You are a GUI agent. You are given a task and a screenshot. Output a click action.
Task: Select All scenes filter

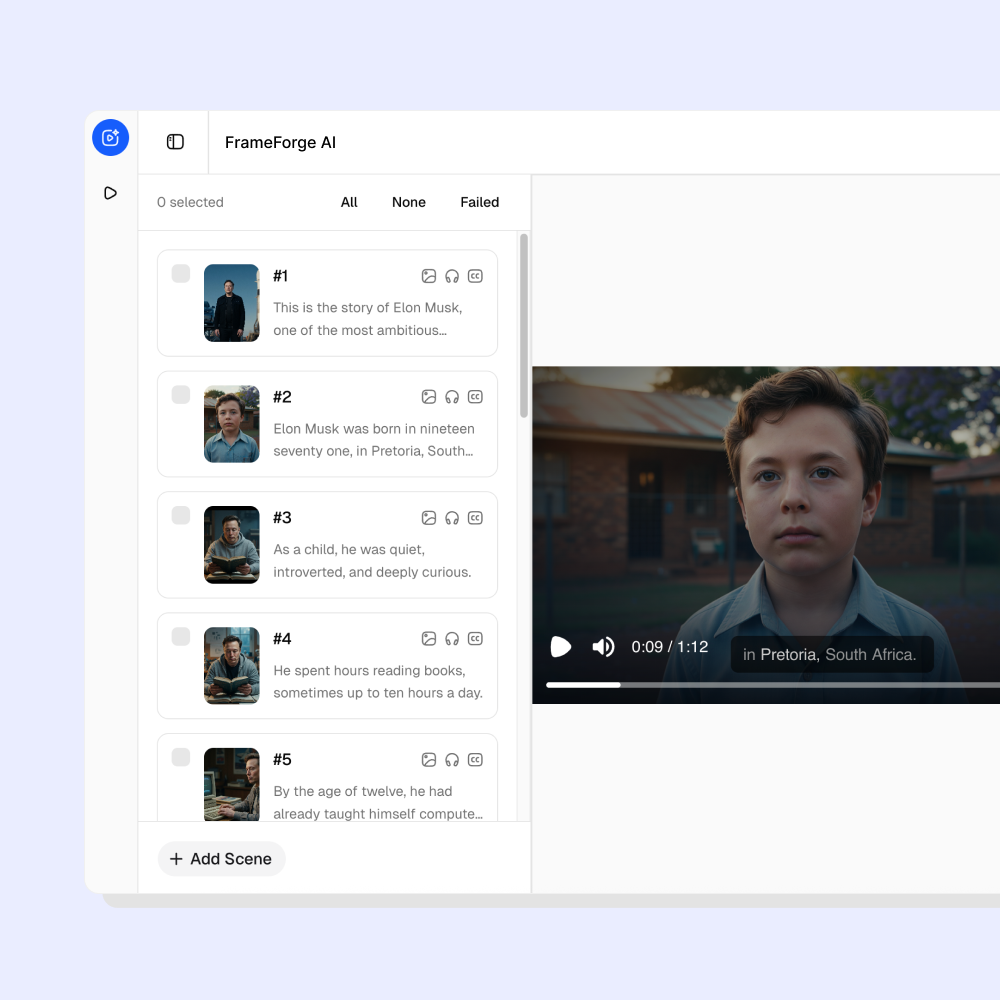349,202
